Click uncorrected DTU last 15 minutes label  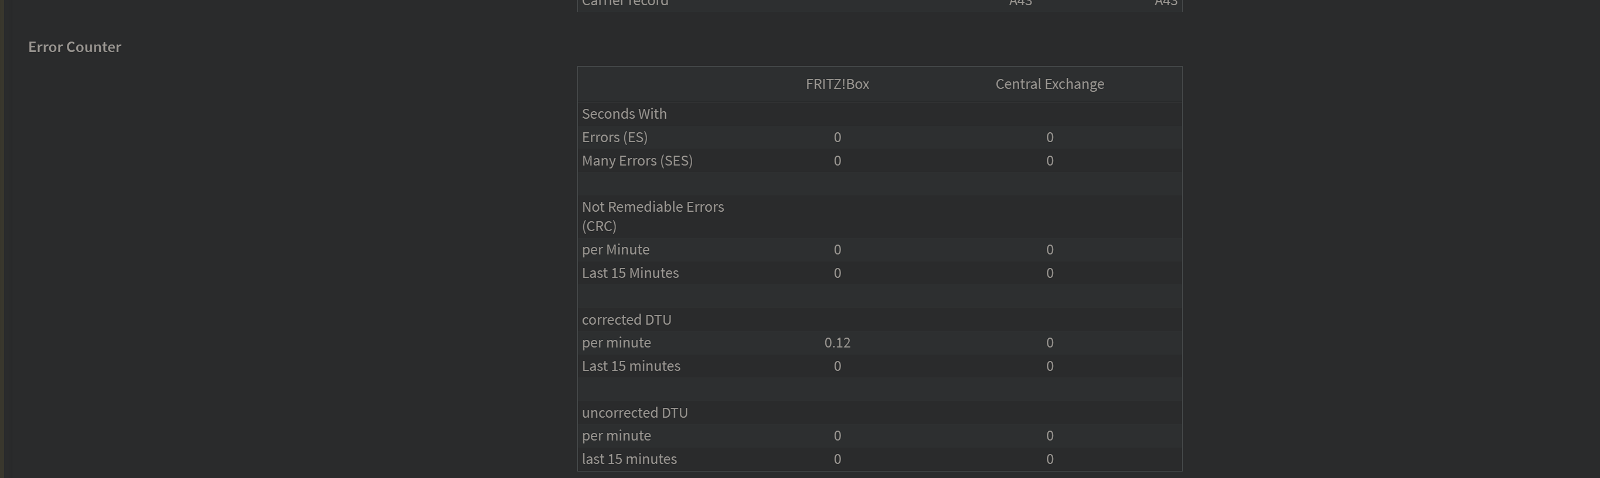629,459
